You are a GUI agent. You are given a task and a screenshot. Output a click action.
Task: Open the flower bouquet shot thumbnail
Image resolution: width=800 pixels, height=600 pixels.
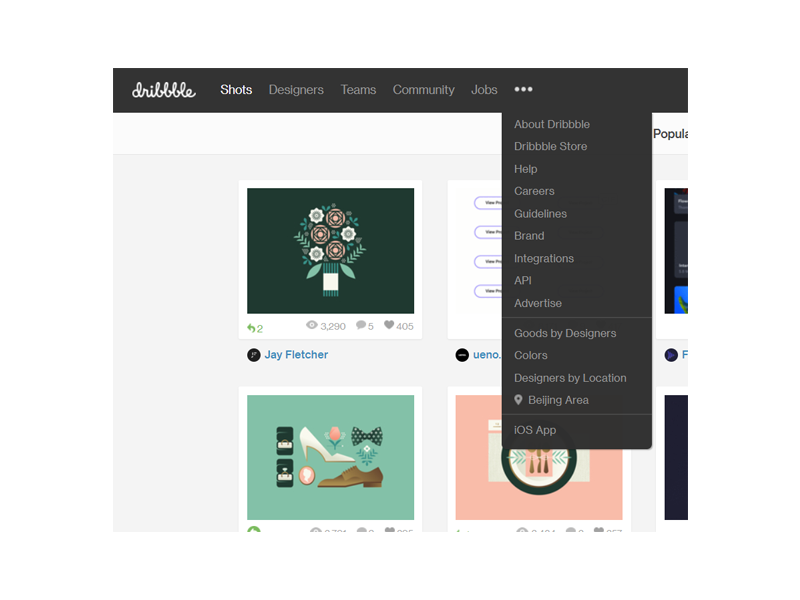pyautogui.click(x=330, y=251)
